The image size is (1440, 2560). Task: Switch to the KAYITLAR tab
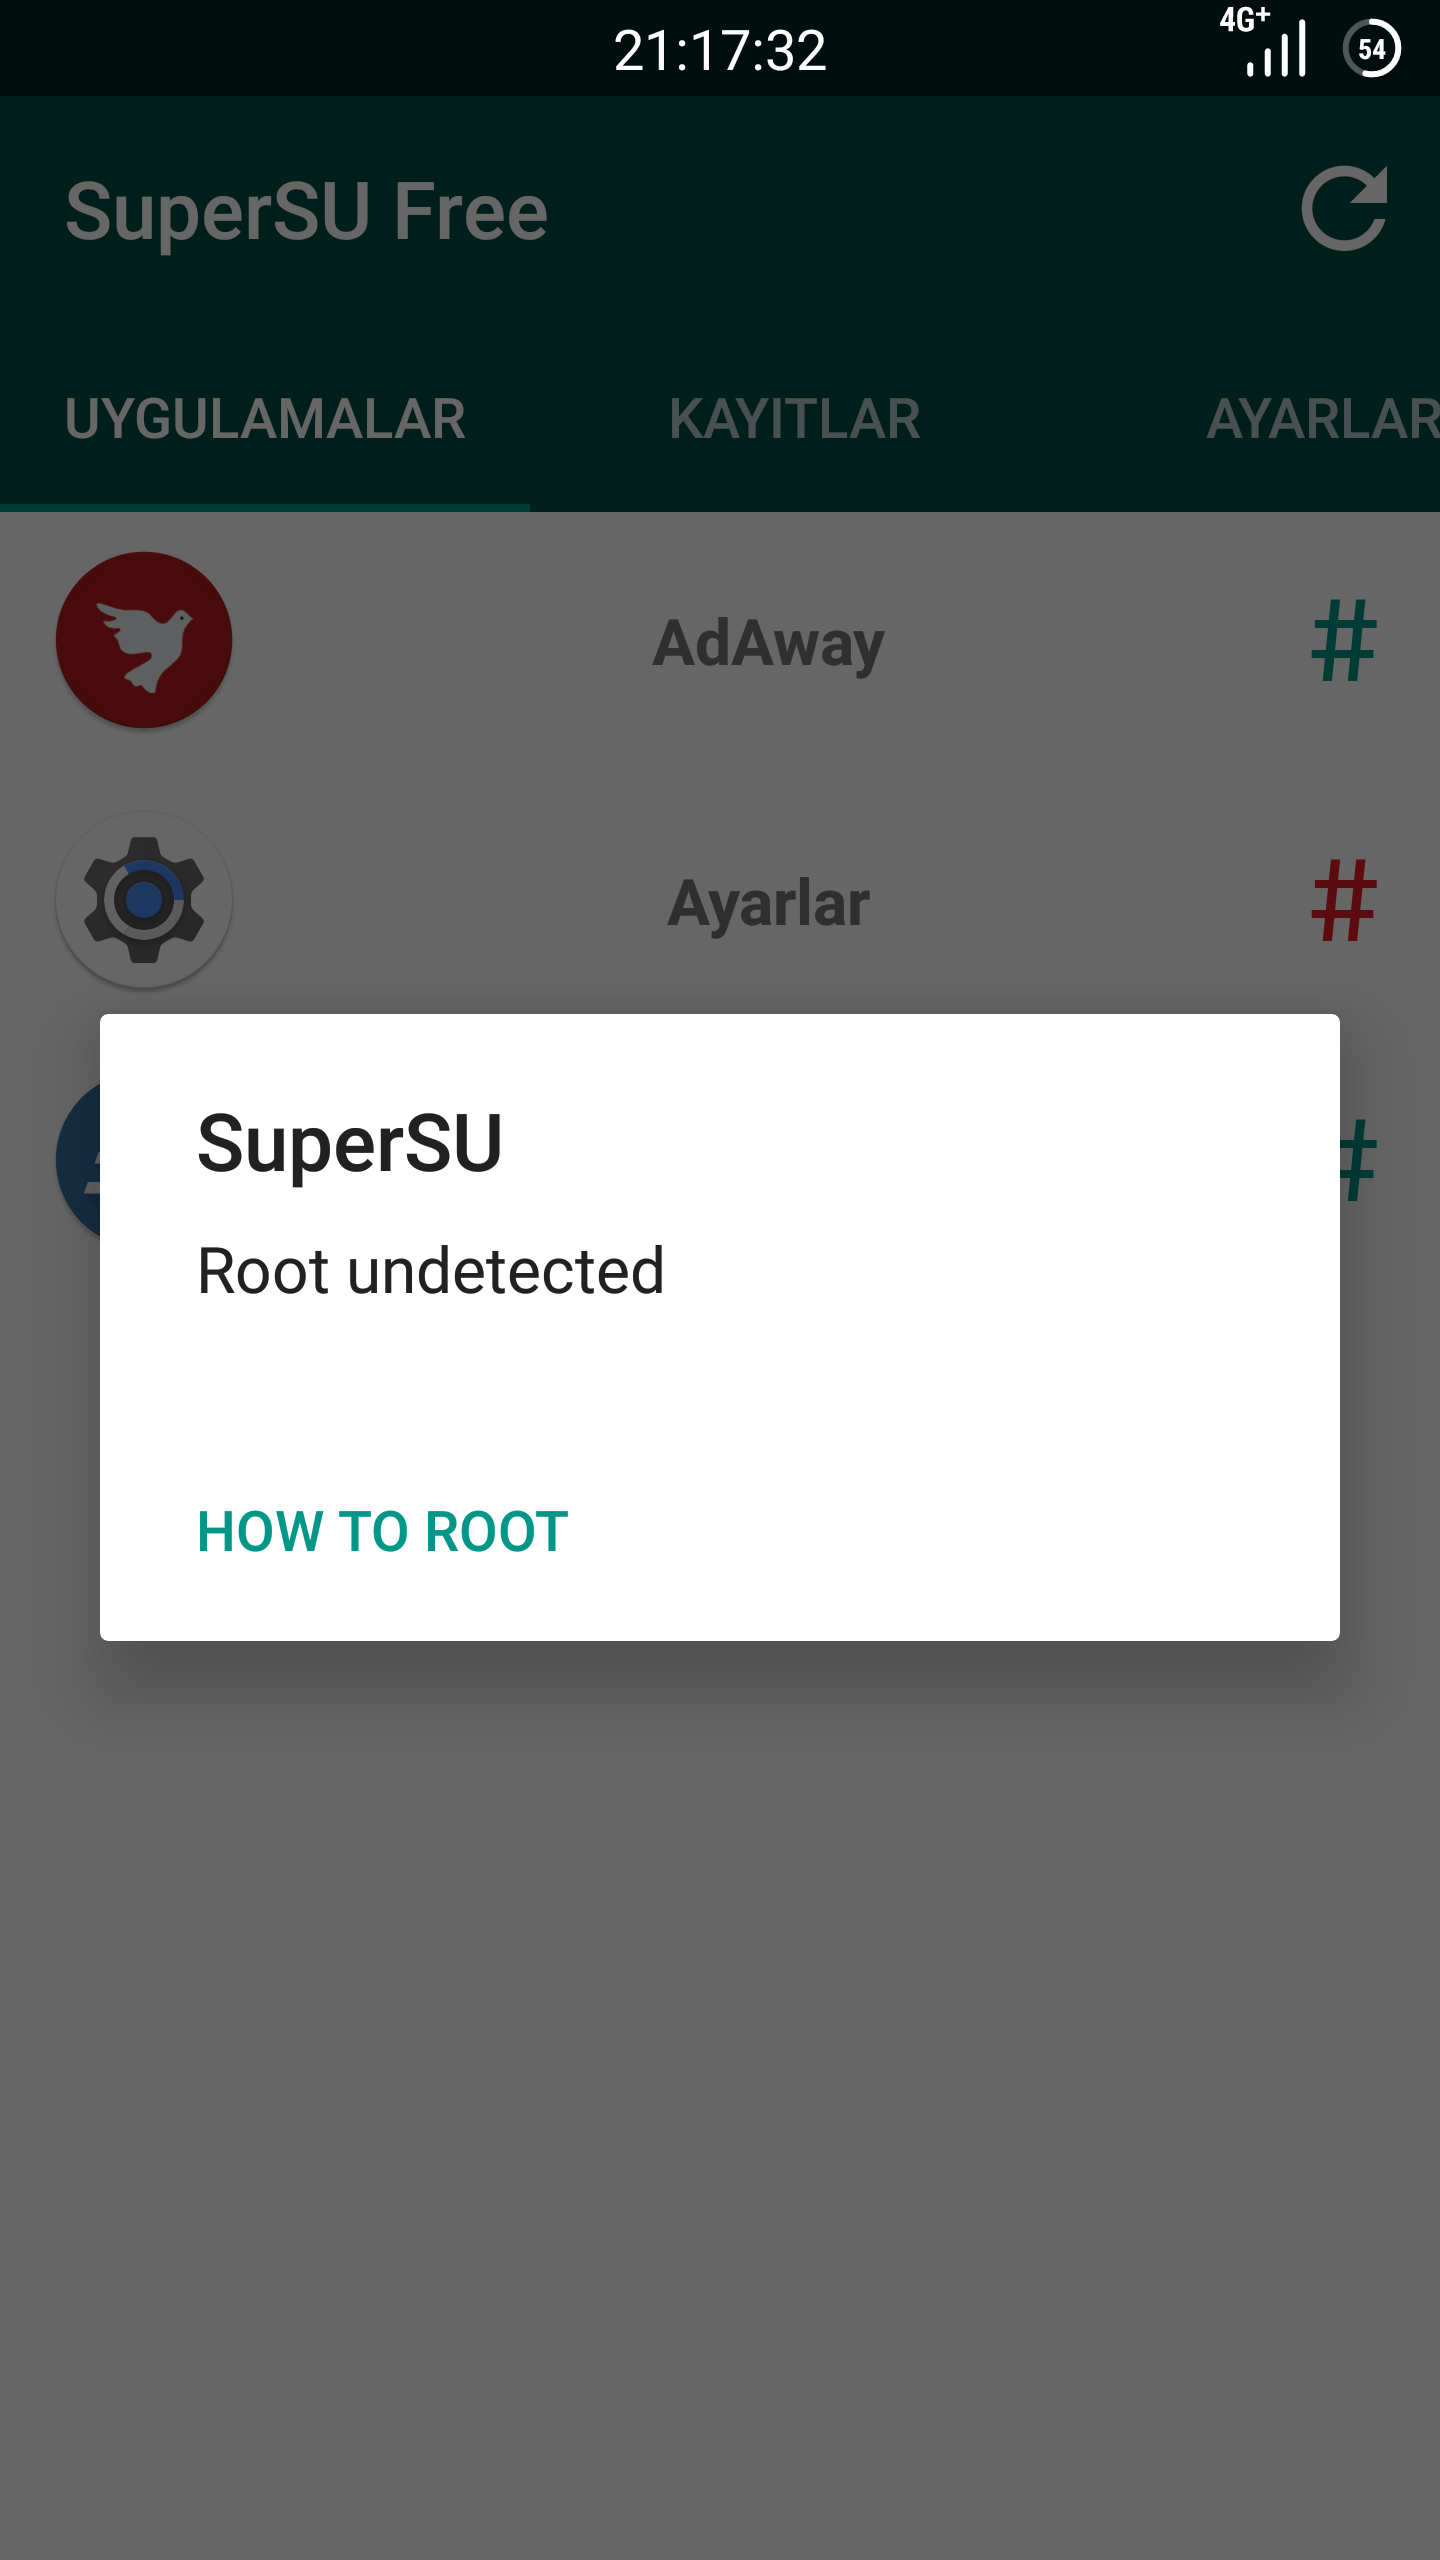[x=795, y=418]
